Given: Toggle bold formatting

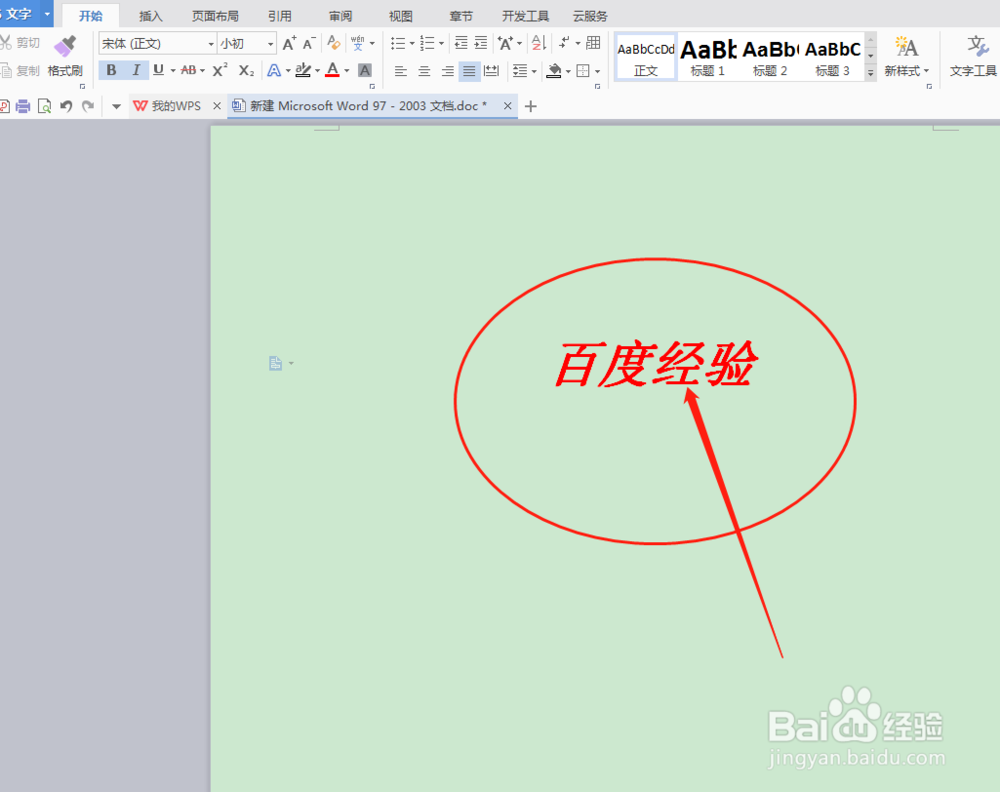Looking at the screenshot, I should [112, 71].
